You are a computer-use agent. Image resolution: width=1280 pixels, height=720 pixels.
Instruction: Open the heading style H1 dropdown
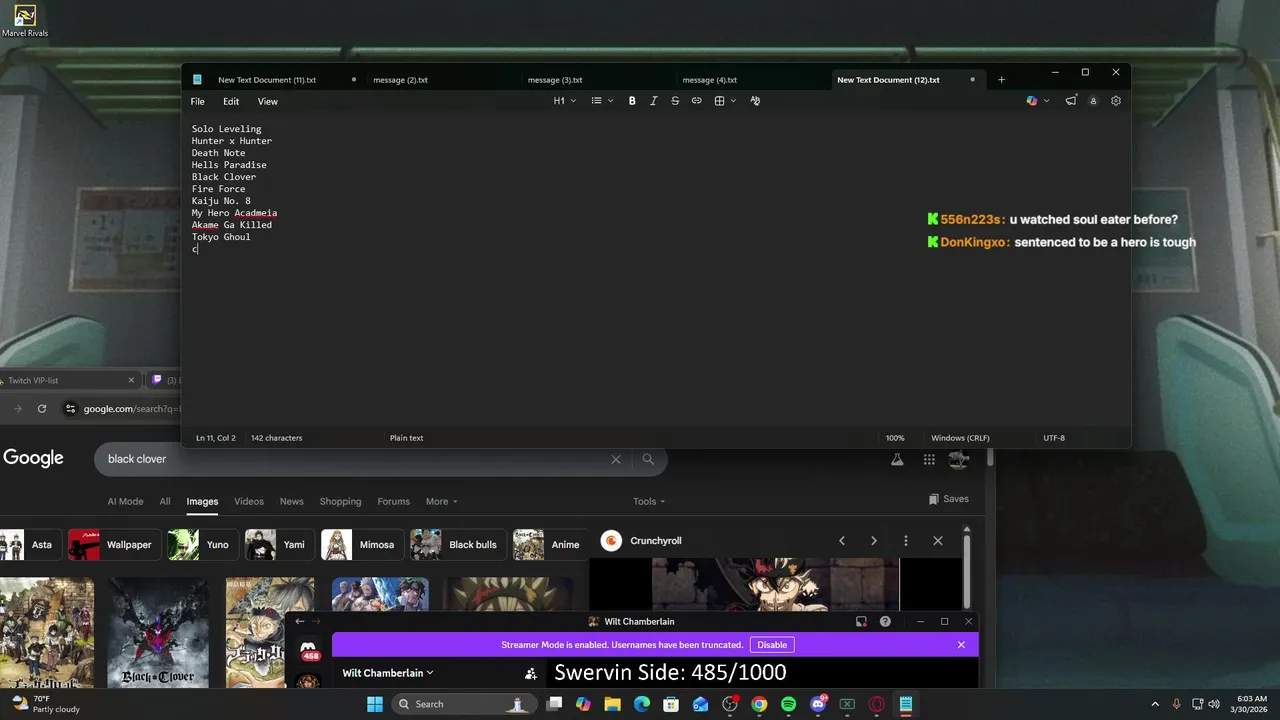[x=565, y=101]
